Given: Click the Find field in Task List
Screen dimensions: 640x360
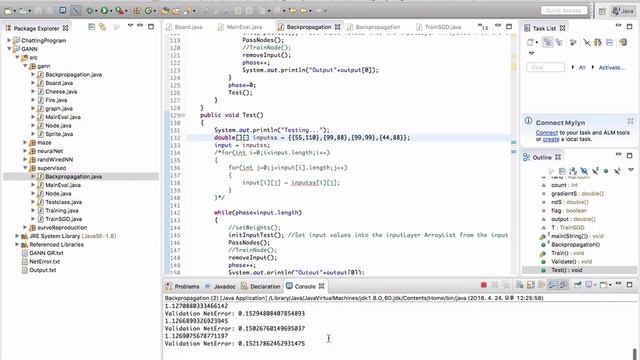Looking at the screenshot, I should coord(545,67).
